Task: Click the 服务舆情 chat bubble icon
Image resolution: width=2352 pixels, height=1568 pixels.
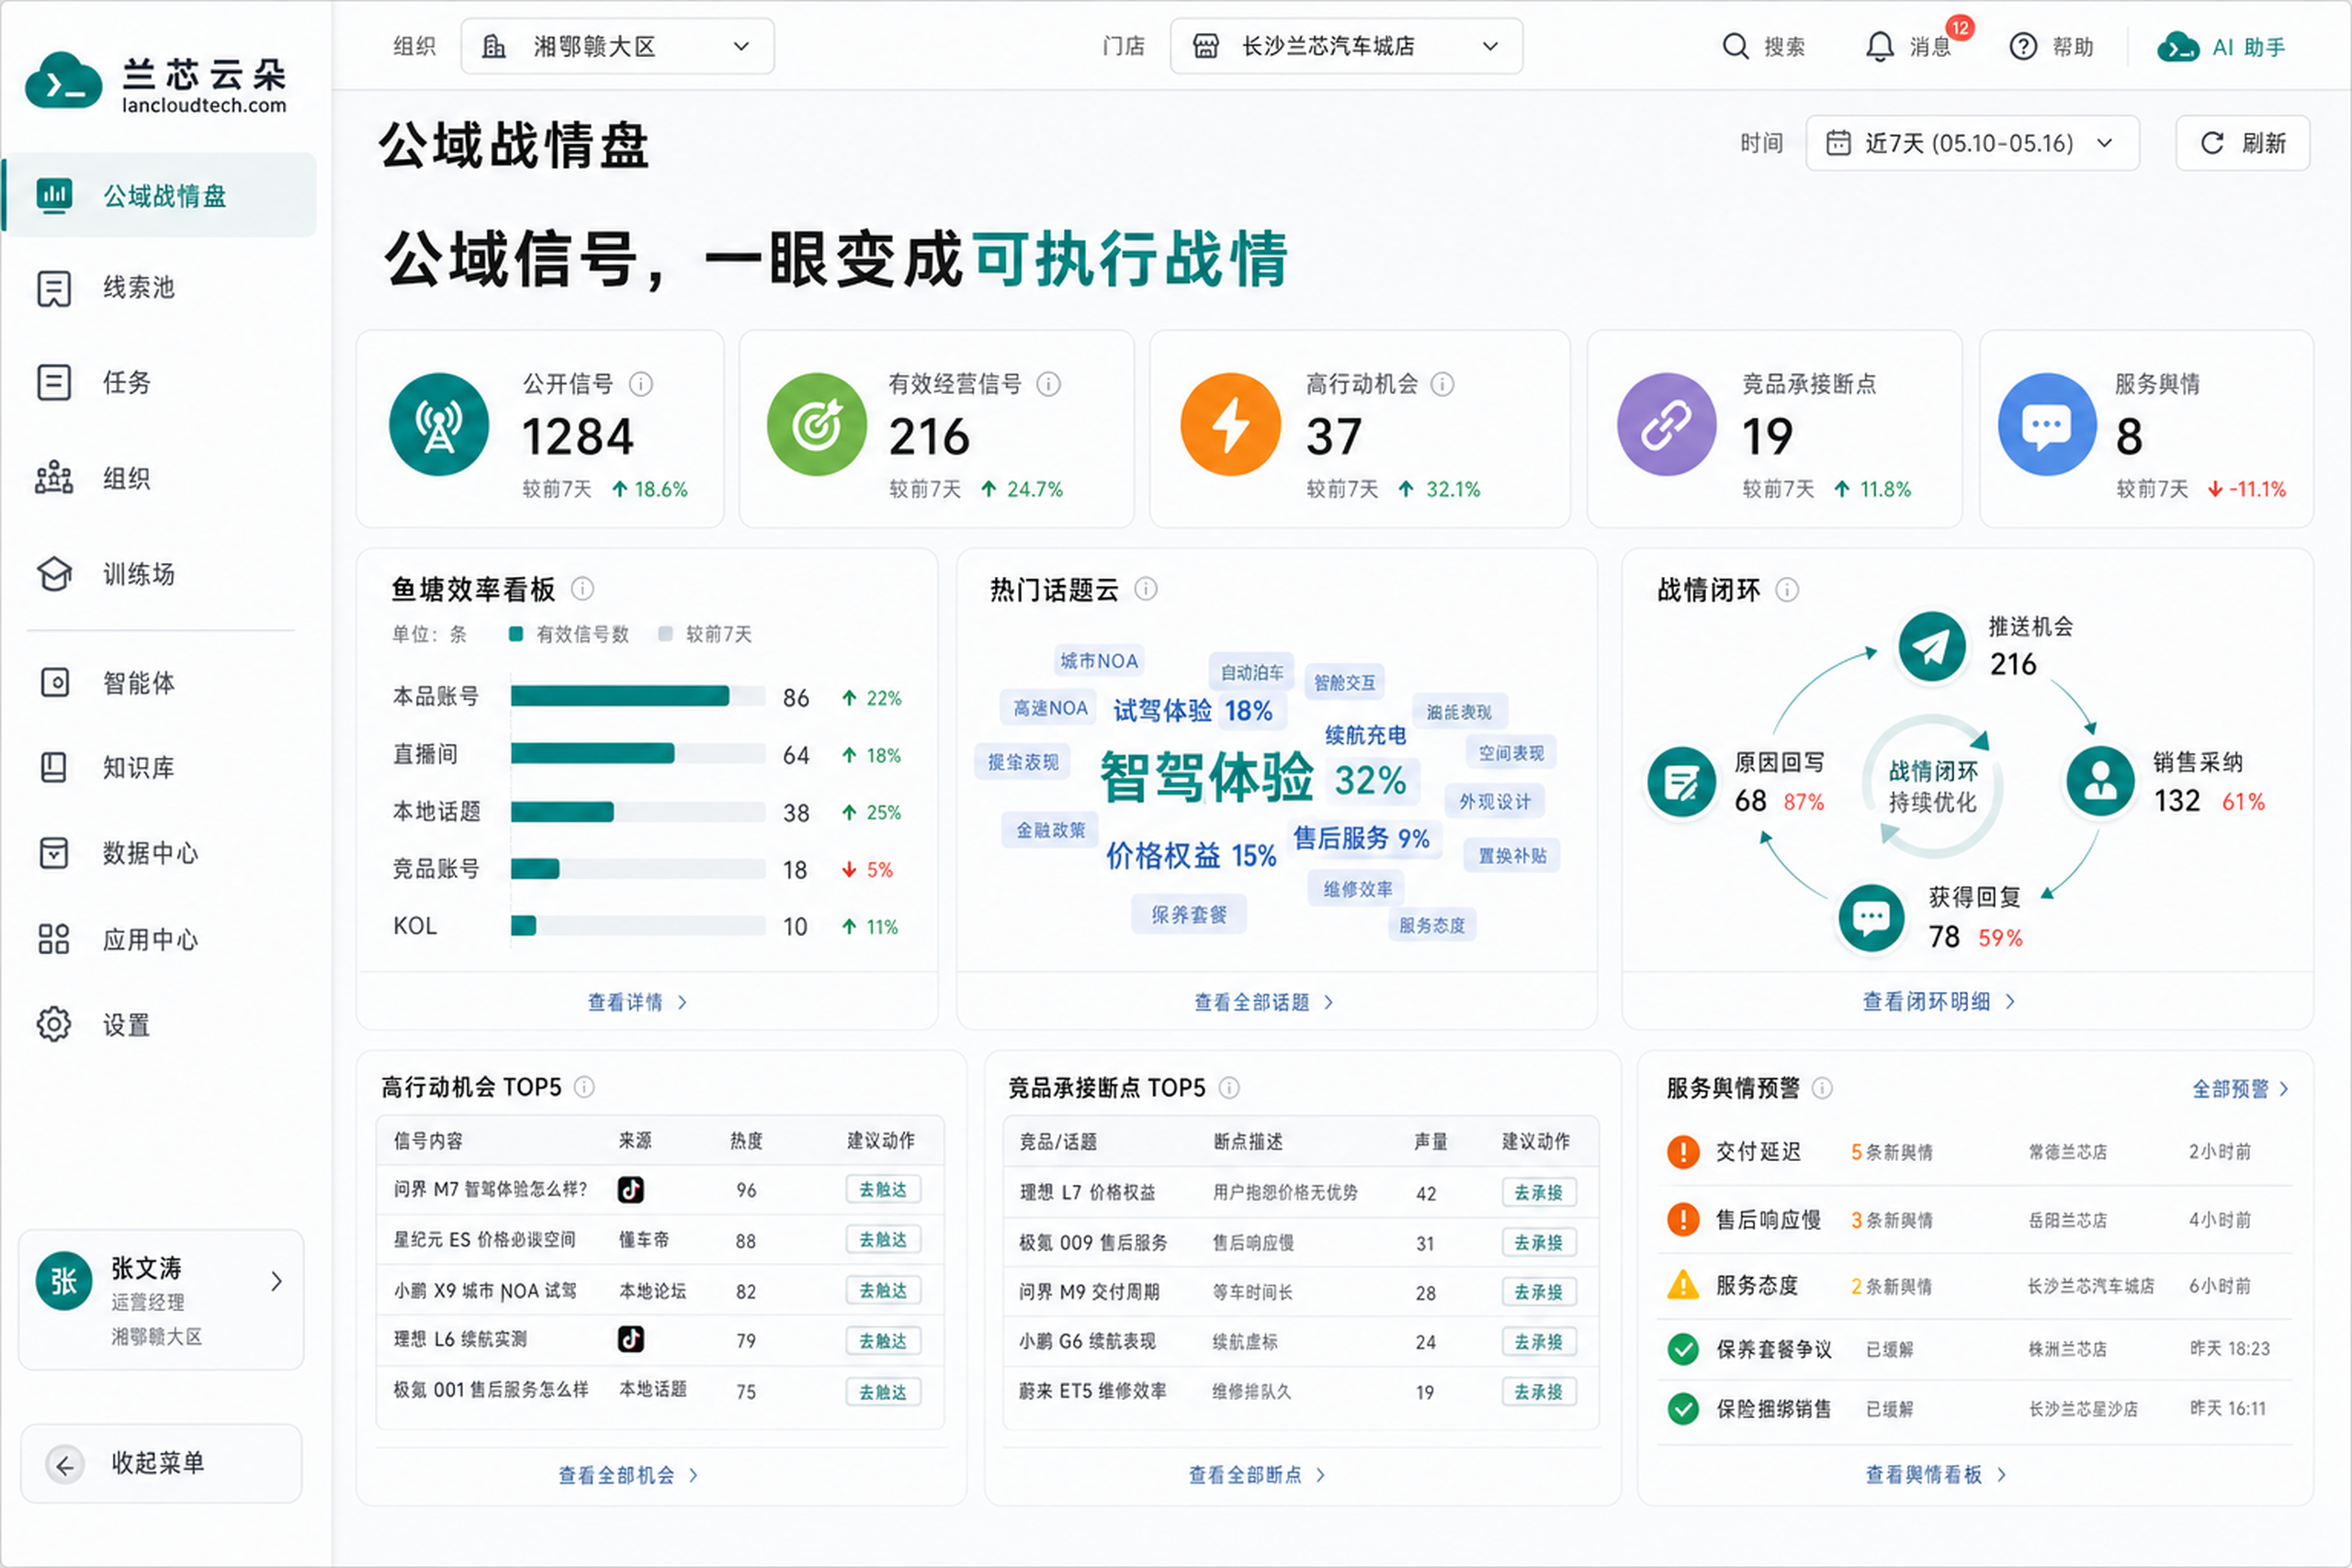Action: [2047, 425]
